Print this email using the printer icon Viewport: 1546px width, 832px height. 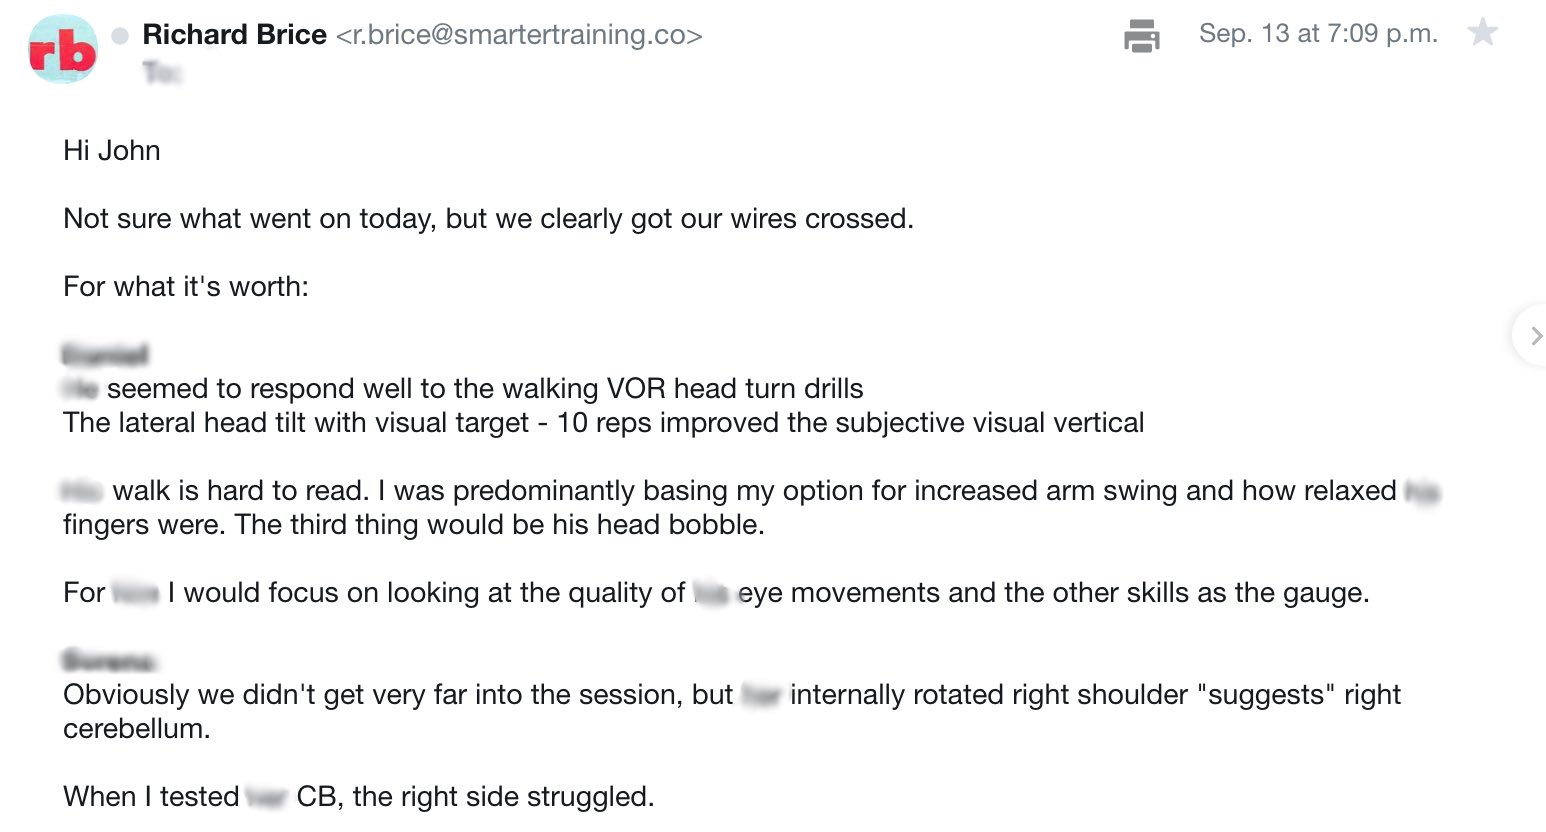1141,35
